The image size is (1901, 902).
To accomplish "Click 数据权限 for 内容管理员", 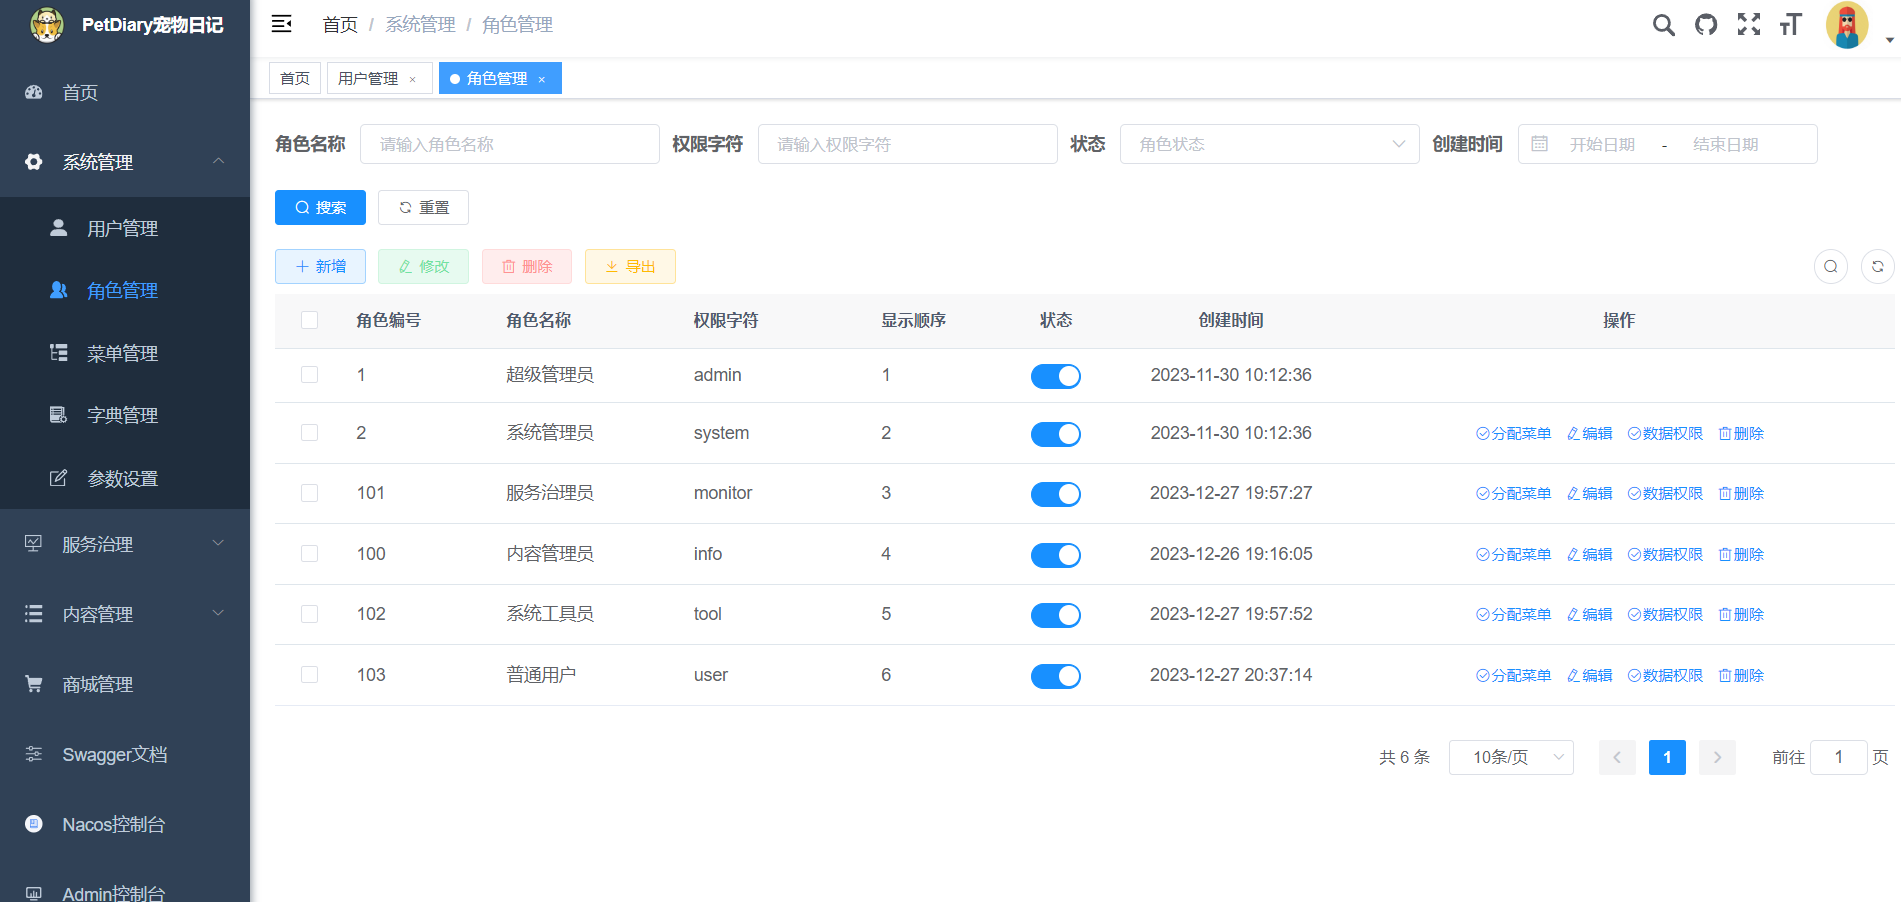I will tap(1665, 554).
